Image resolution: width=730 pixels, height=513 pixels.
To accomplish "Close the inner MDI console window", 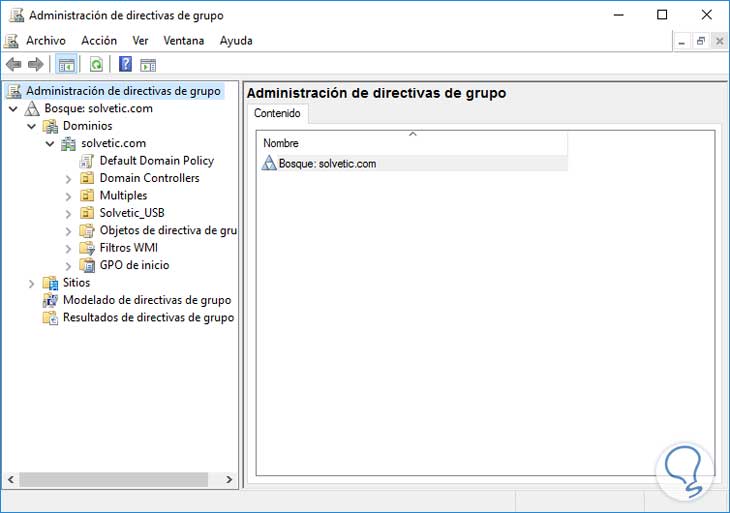I will 719,41.
